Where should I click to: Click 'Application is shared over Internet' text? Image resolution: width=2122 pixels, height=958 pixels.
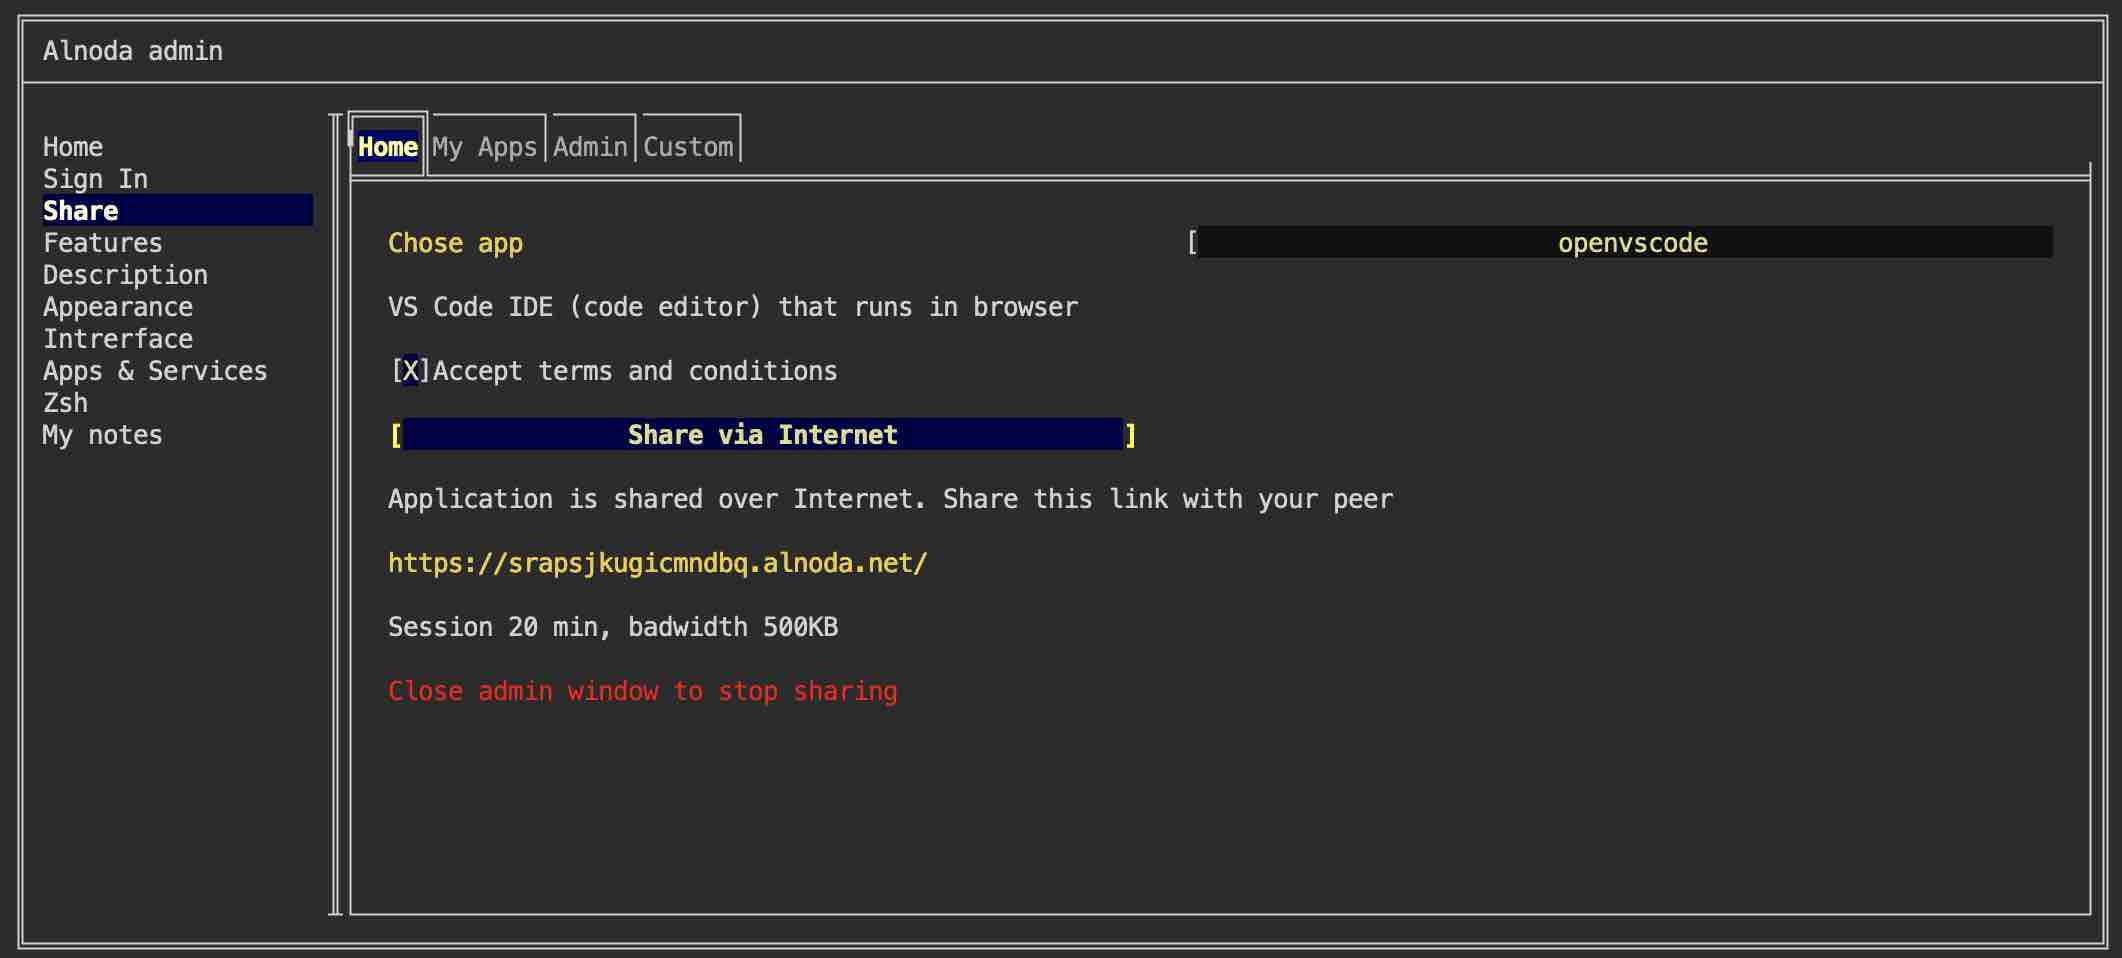pyautogui.click(x=890, y=499)
